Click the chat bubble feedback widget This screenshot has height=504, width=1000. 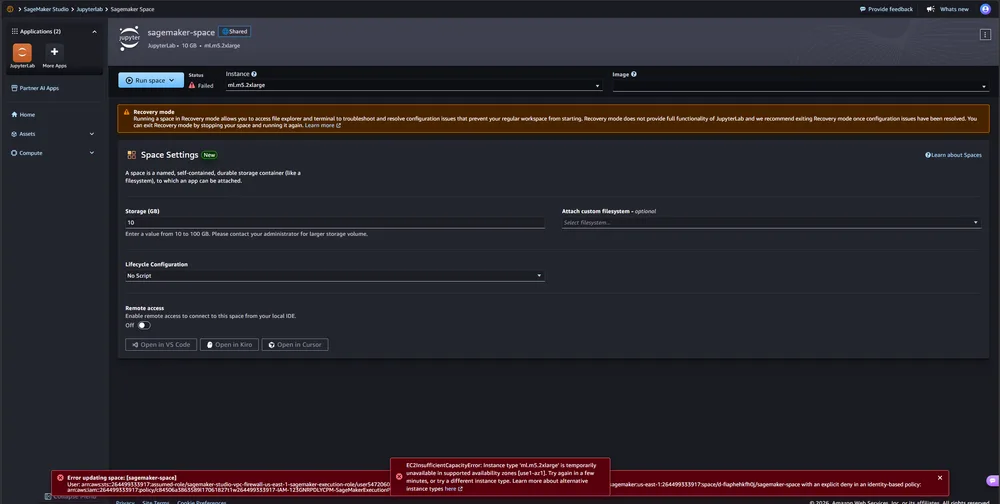992,480
